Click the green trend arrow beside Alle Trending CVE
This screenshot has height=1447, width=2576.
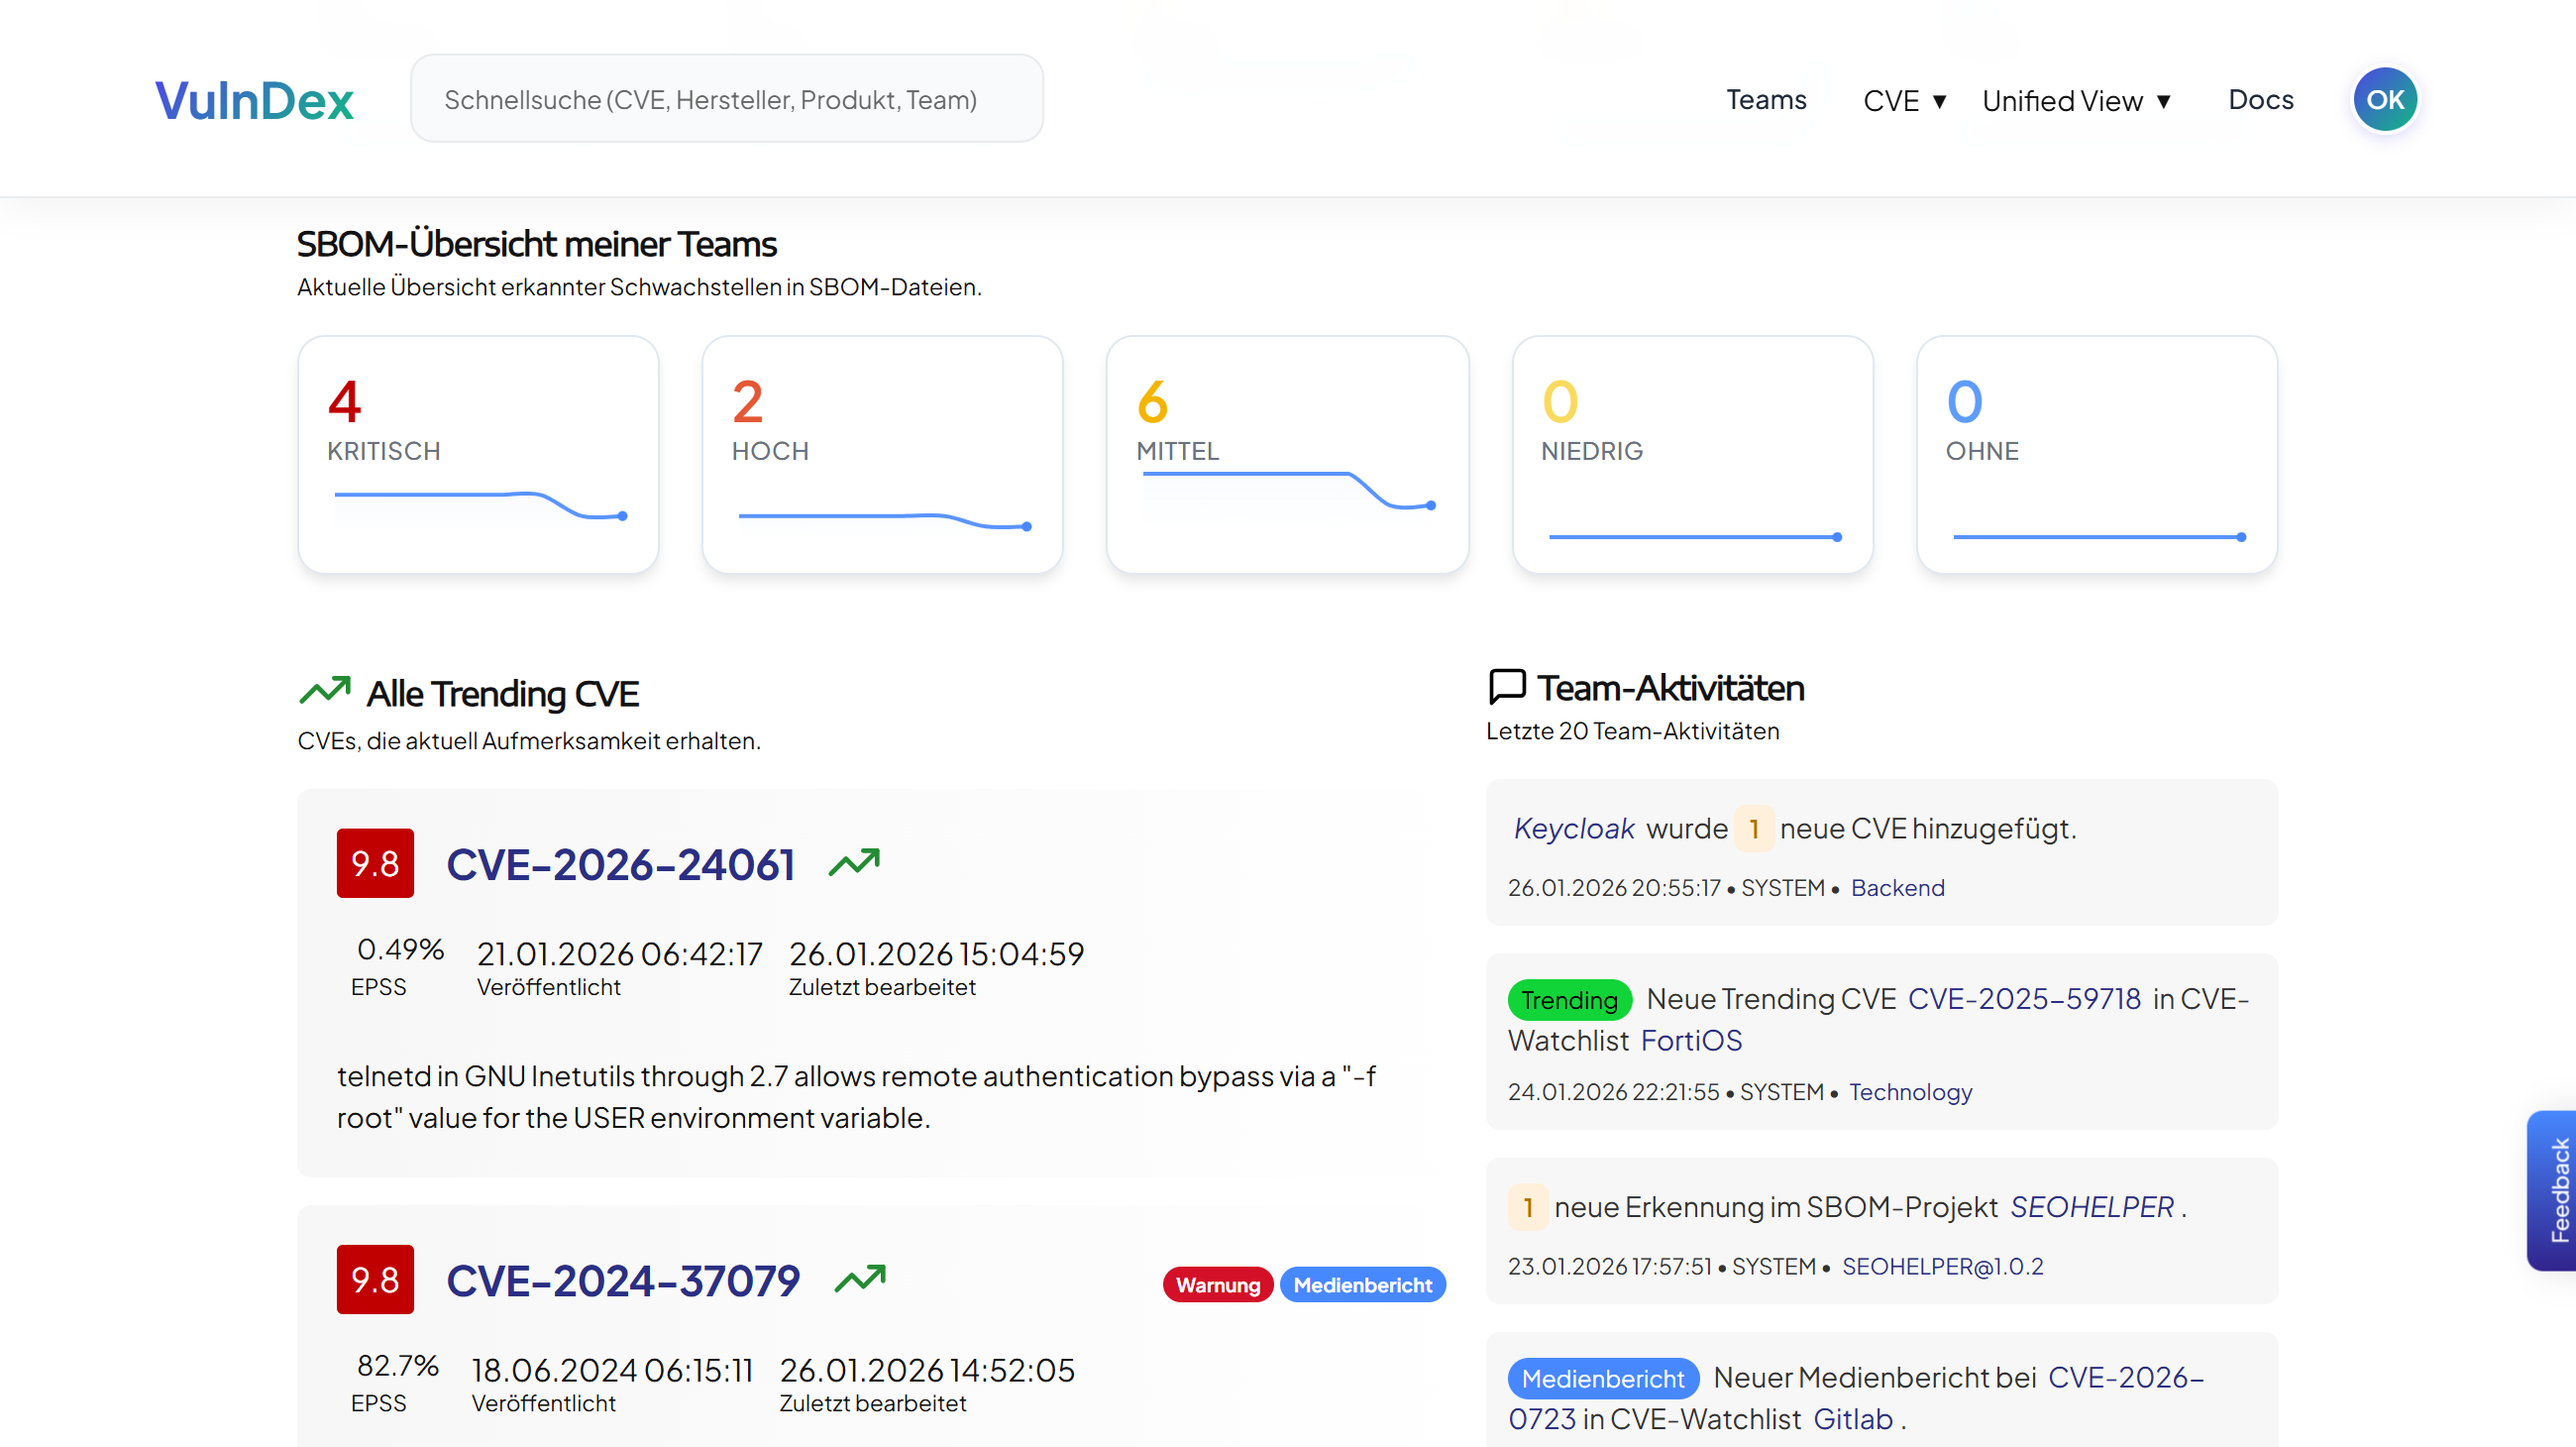pos(323,690)
